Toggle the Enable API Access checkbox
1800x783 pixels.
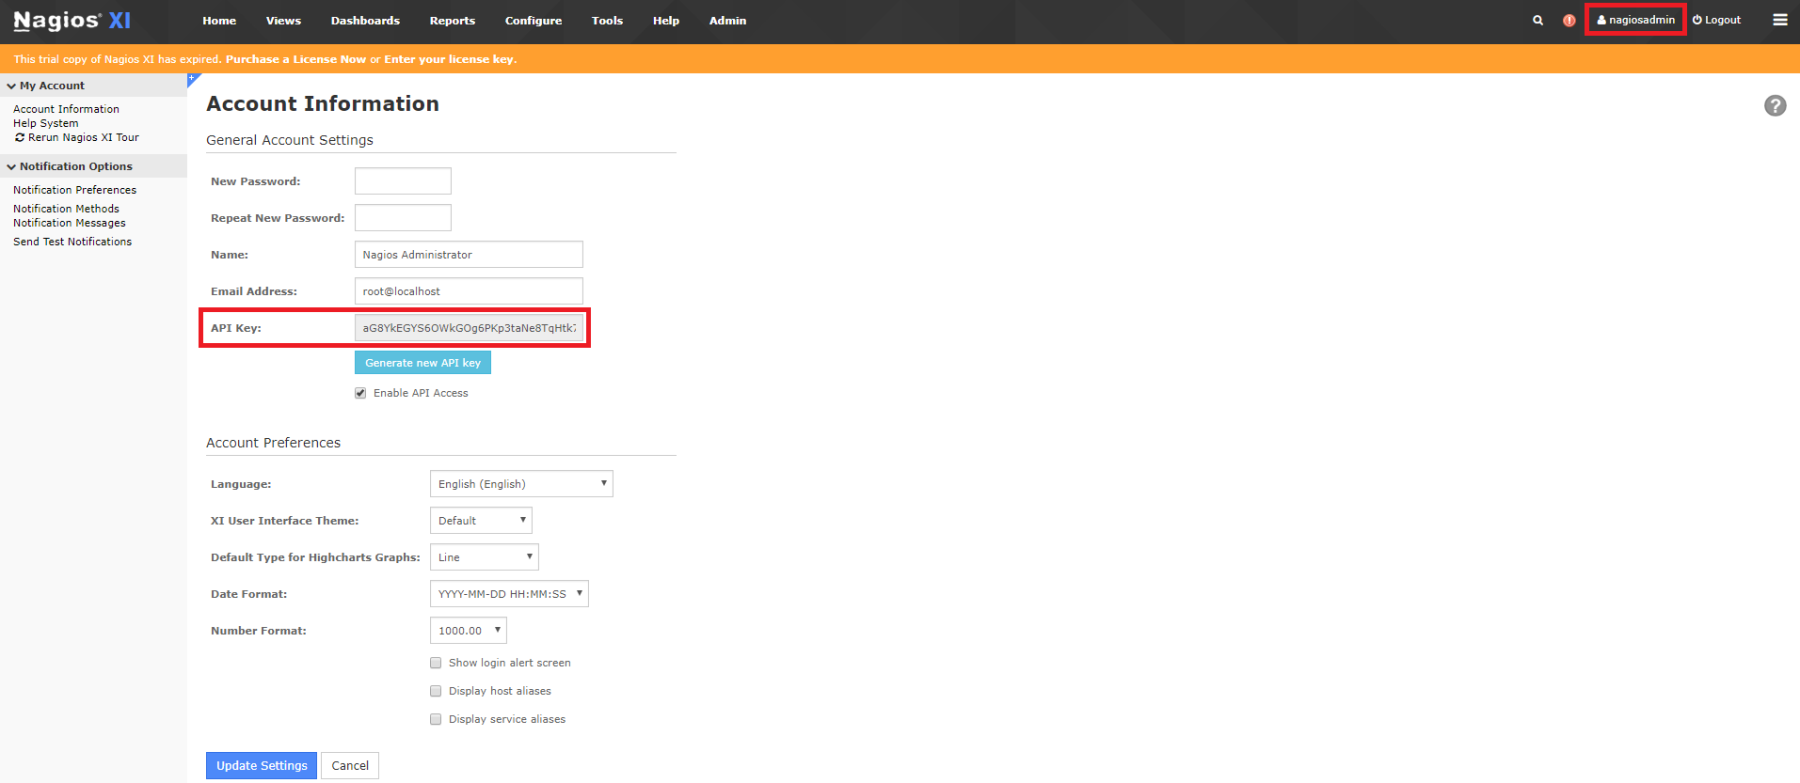point(361,393)
